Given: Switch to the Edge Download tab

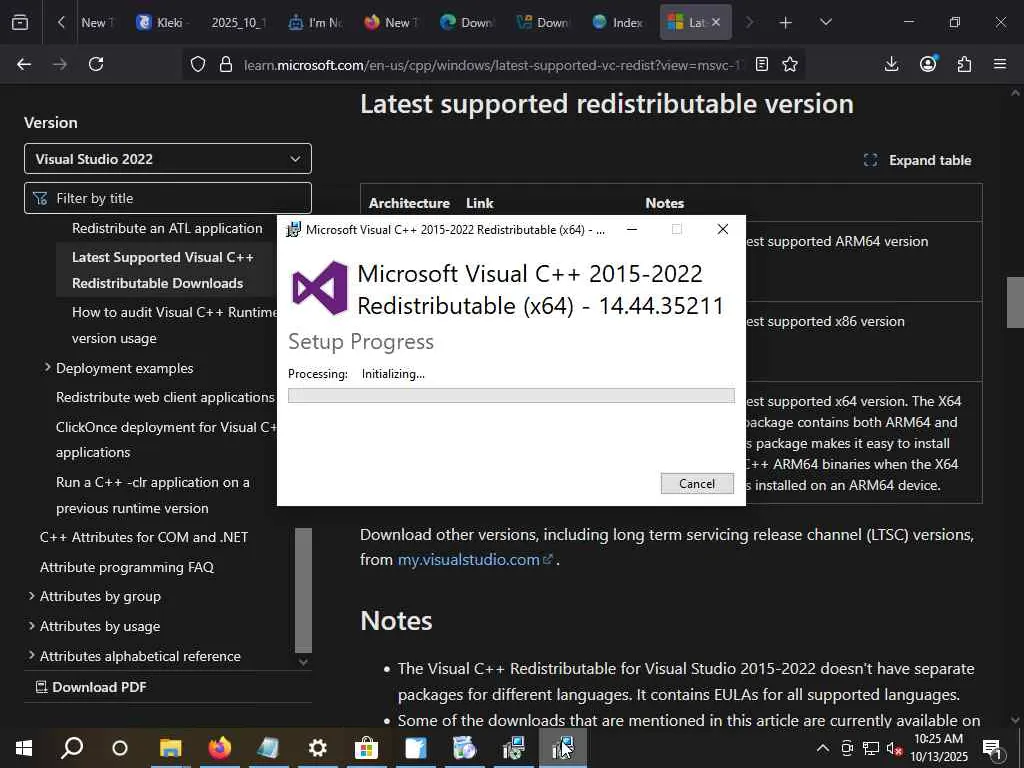Looking at the screenshot, I should tap(468, 22).
